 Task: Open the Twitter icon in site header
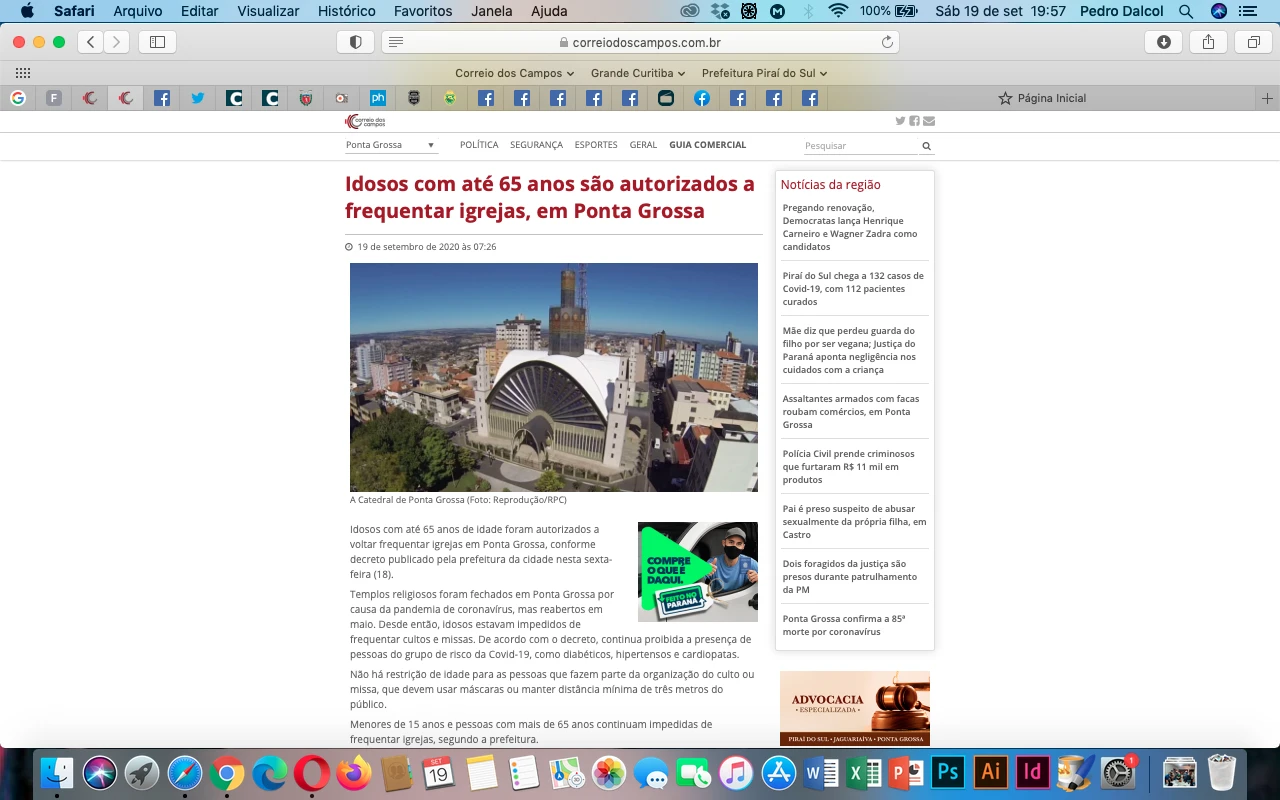[900, 121]
